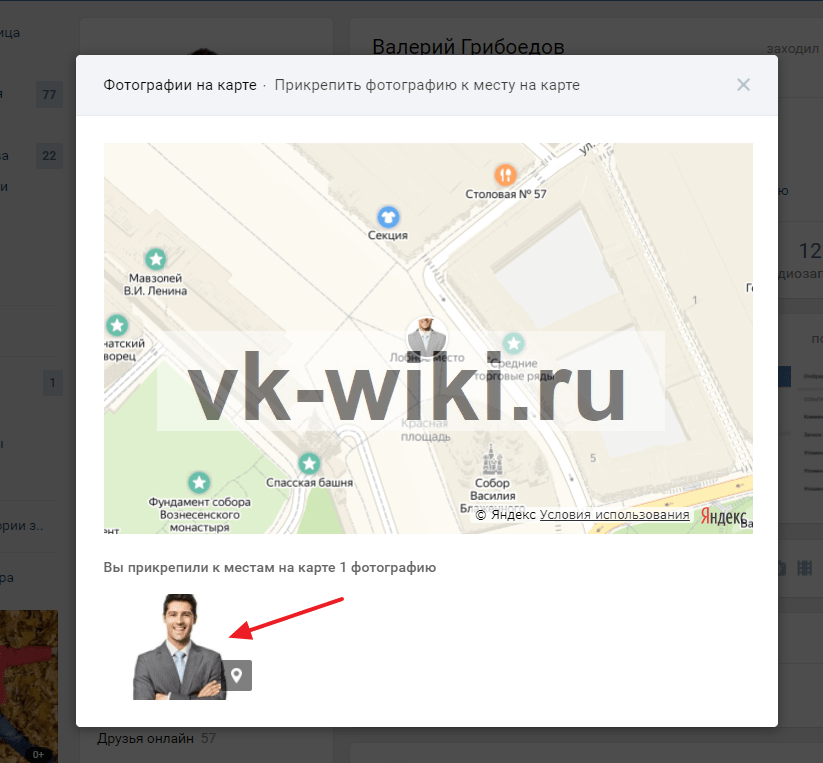Select Прикрепить фотографию к месту на карте
This screenshot has height=763, width=823.
pyautogui.click(x=427, y=85)
